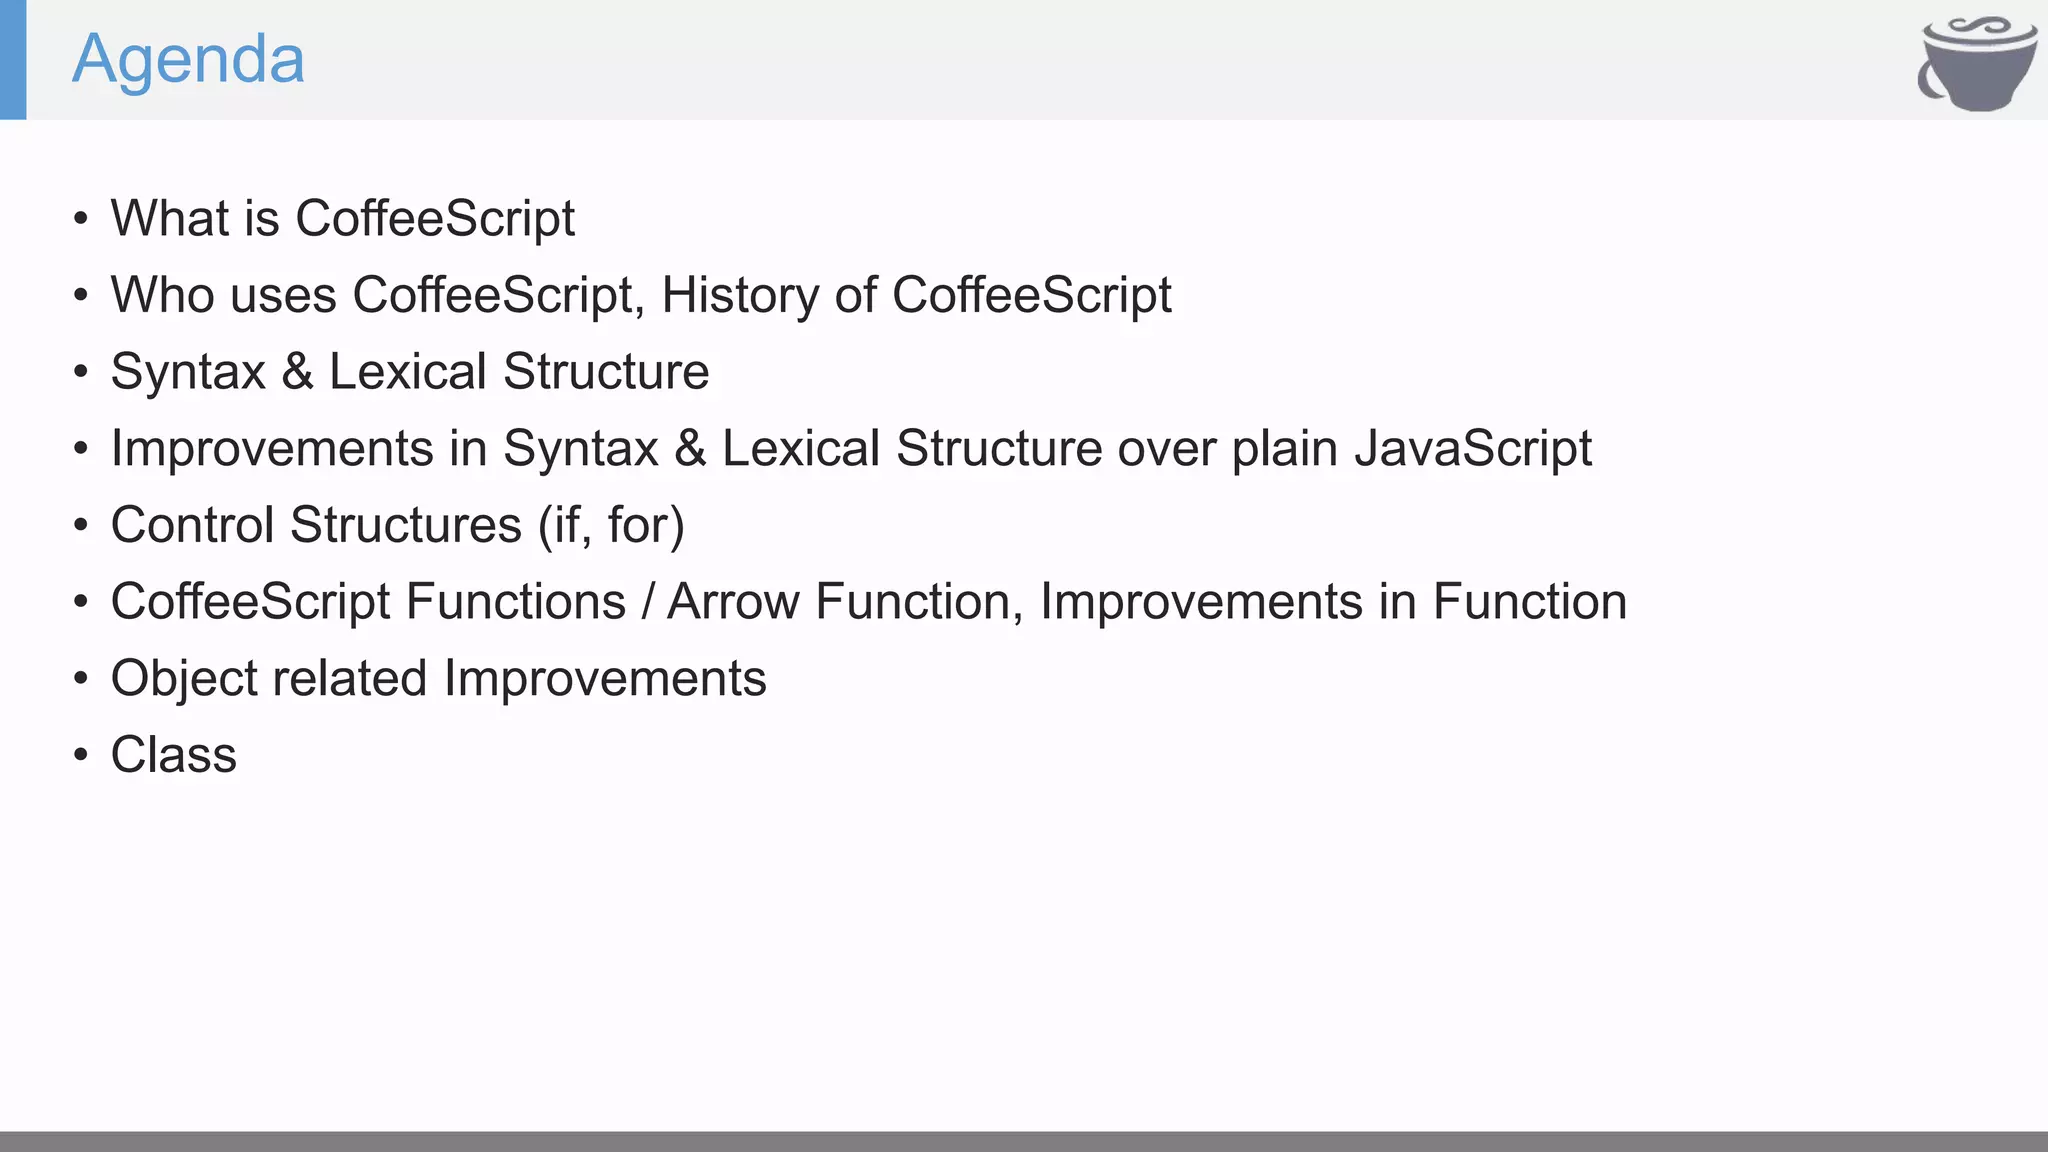Screen dimensions: 2048x1152
Task: Select the "What is CoffeeScript" bullet
Action: 342,218
